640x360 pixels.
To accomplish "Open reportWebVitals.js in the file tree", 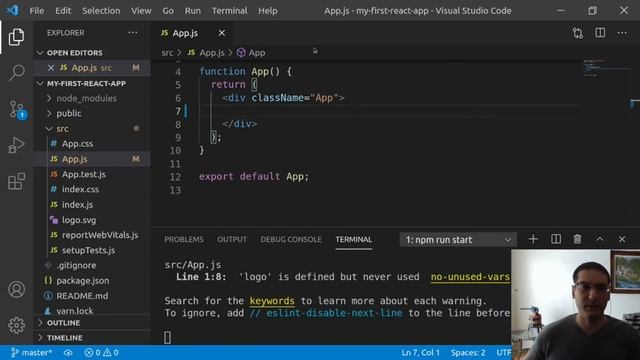I will [100, 235].
